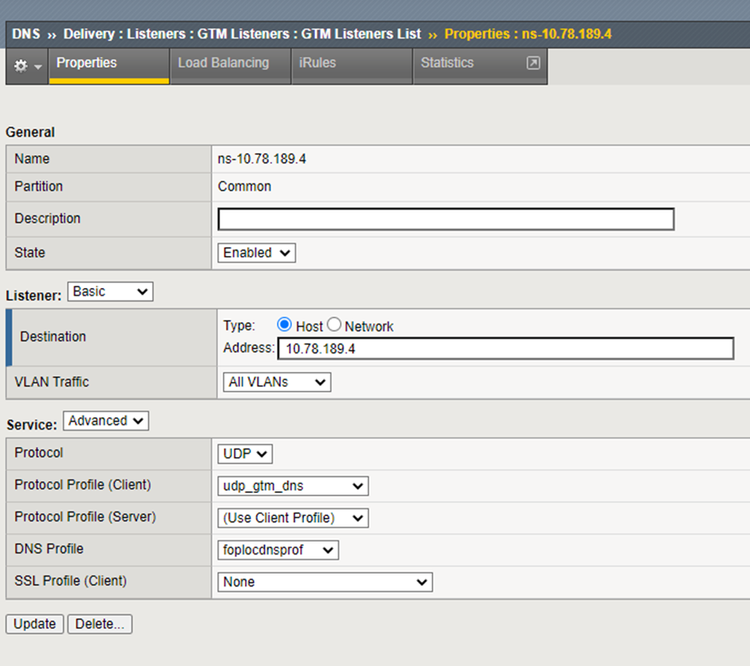Open the VLAN Traffic dropdown

coord(274,382)
